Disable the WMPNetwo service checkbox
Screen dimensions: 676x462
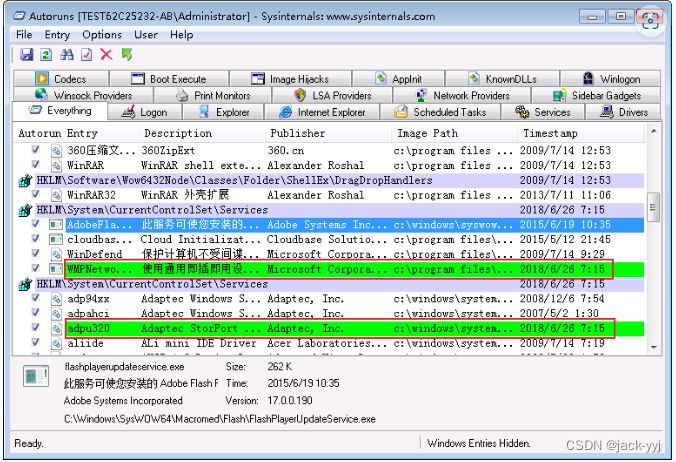coord(36,268)
